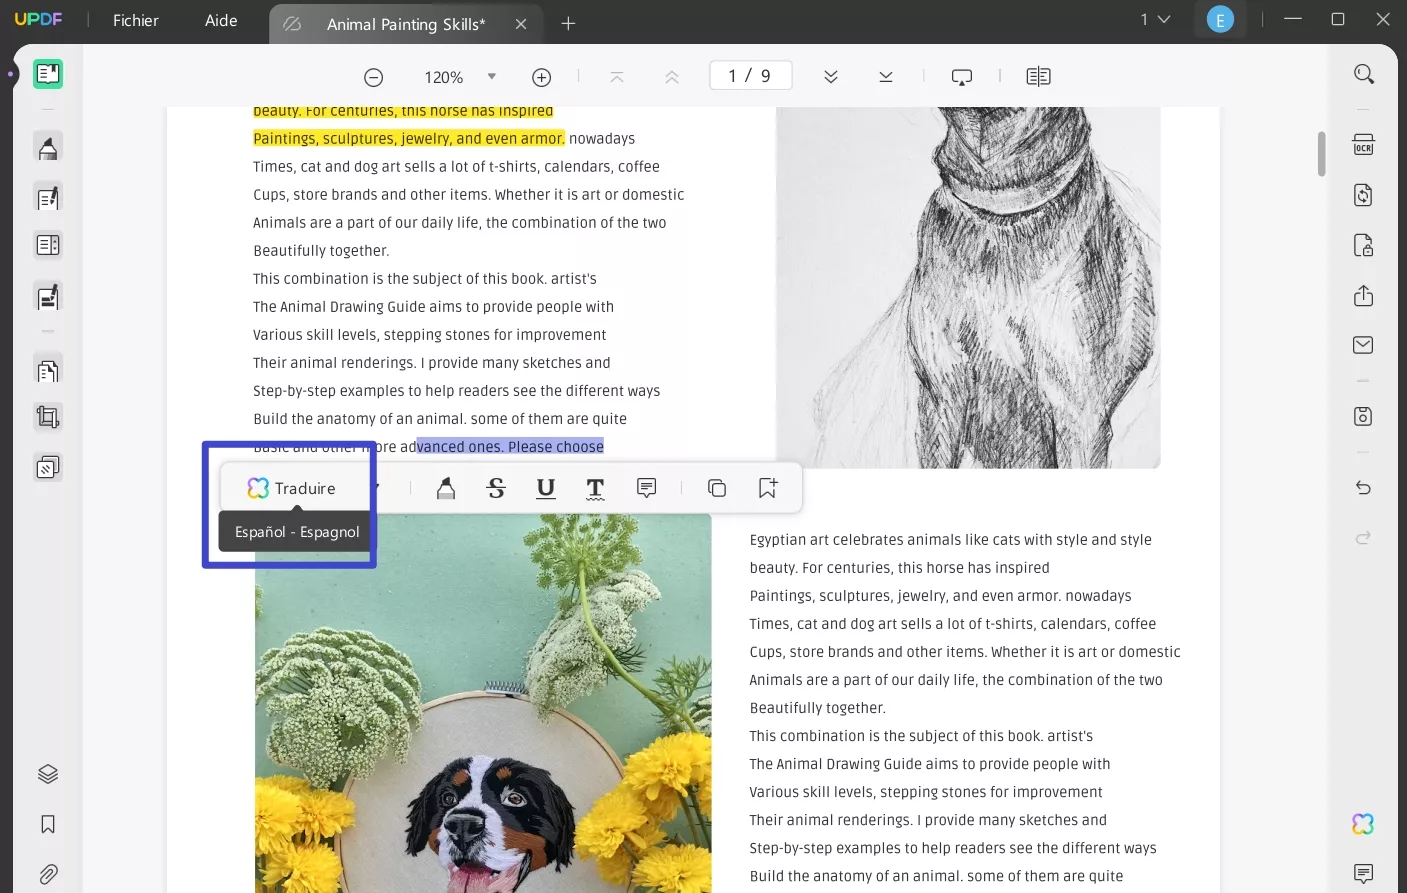Open Fill and Sign tool in sidebar
1407x893 pixels.
click(x=47, y=297)
